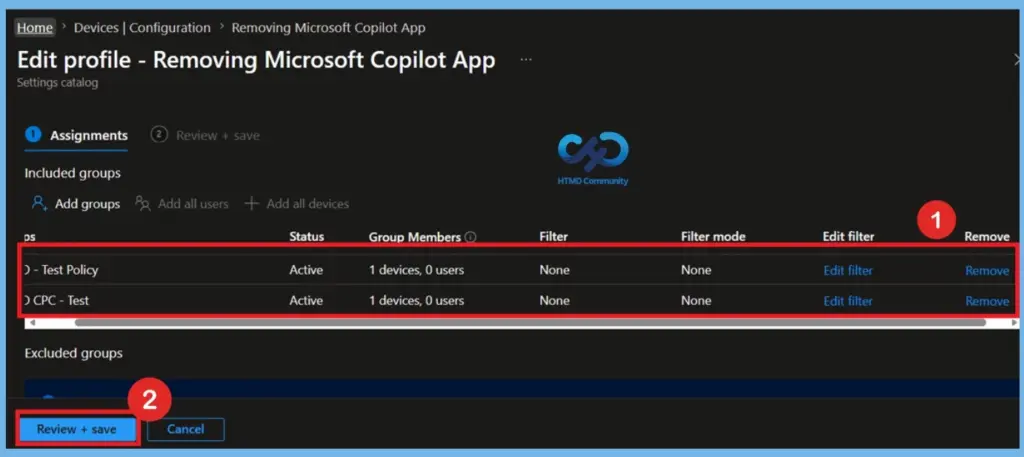This screenshot has width=1024, height=457.
Task: Click Add groups
Action: point(76,204)
